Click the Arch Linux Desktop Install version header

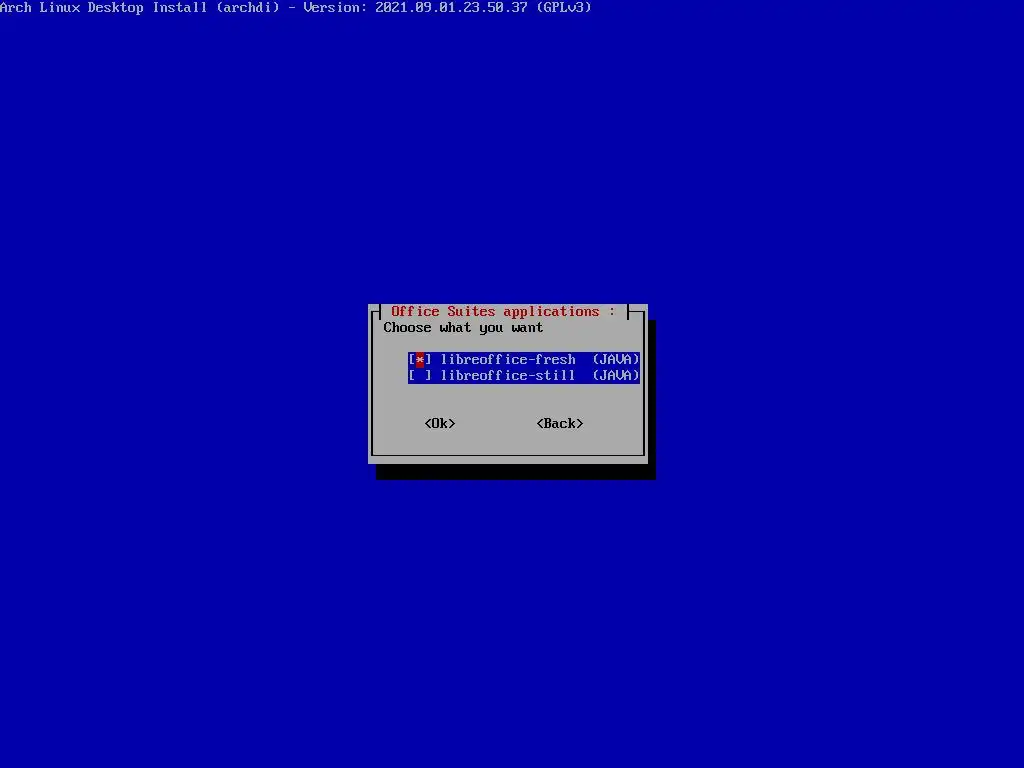296,8
